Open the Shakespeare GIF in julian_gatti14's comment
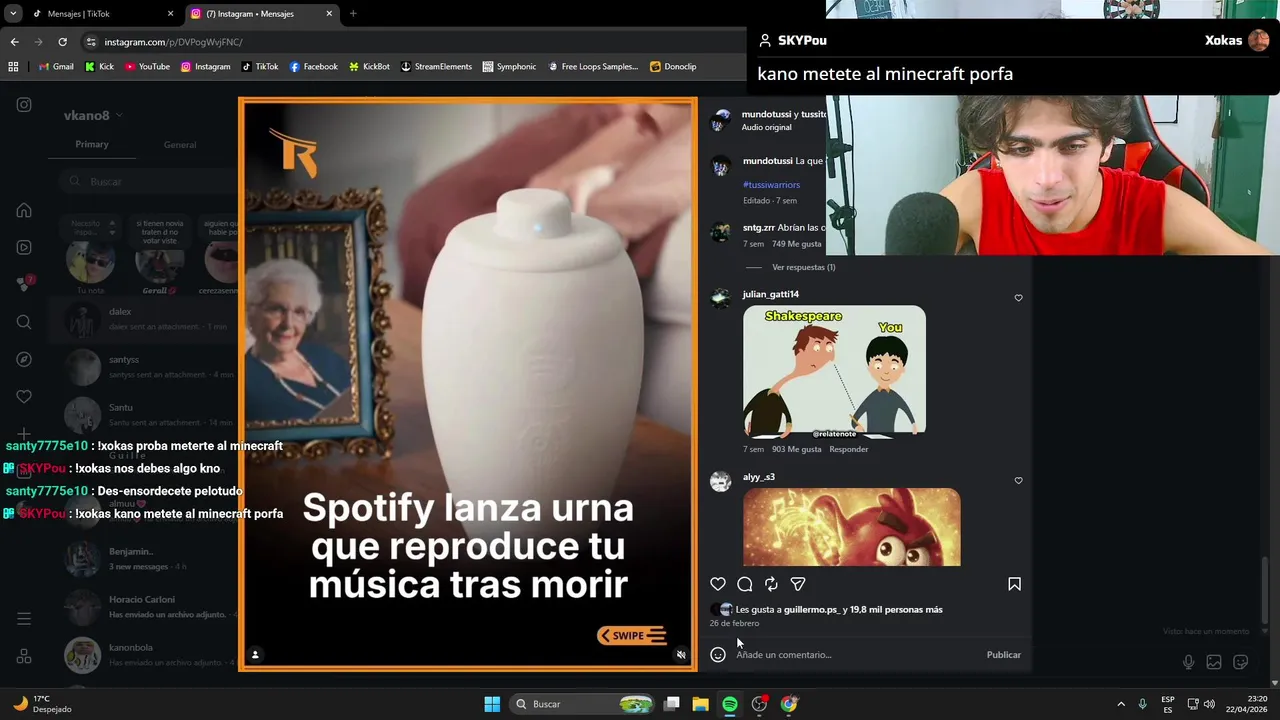This screenshot has width=1280, height=720. click(834, 371)
